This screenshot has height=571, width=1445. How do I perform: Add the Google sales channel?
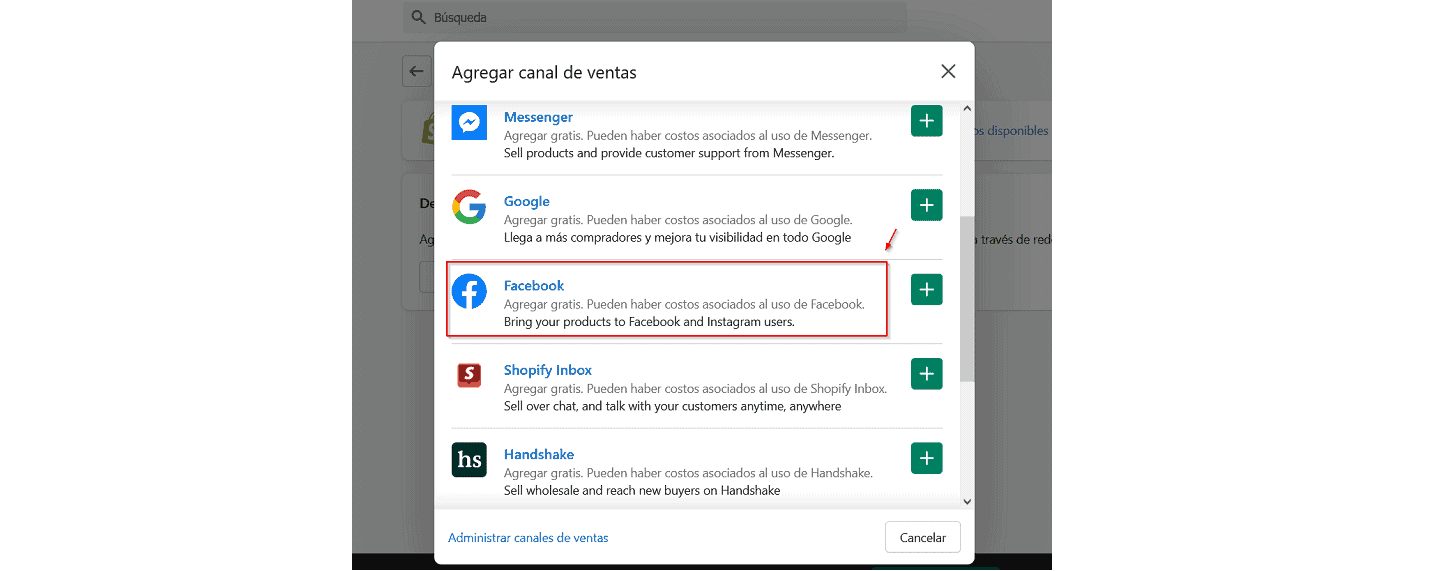[926, 205]
